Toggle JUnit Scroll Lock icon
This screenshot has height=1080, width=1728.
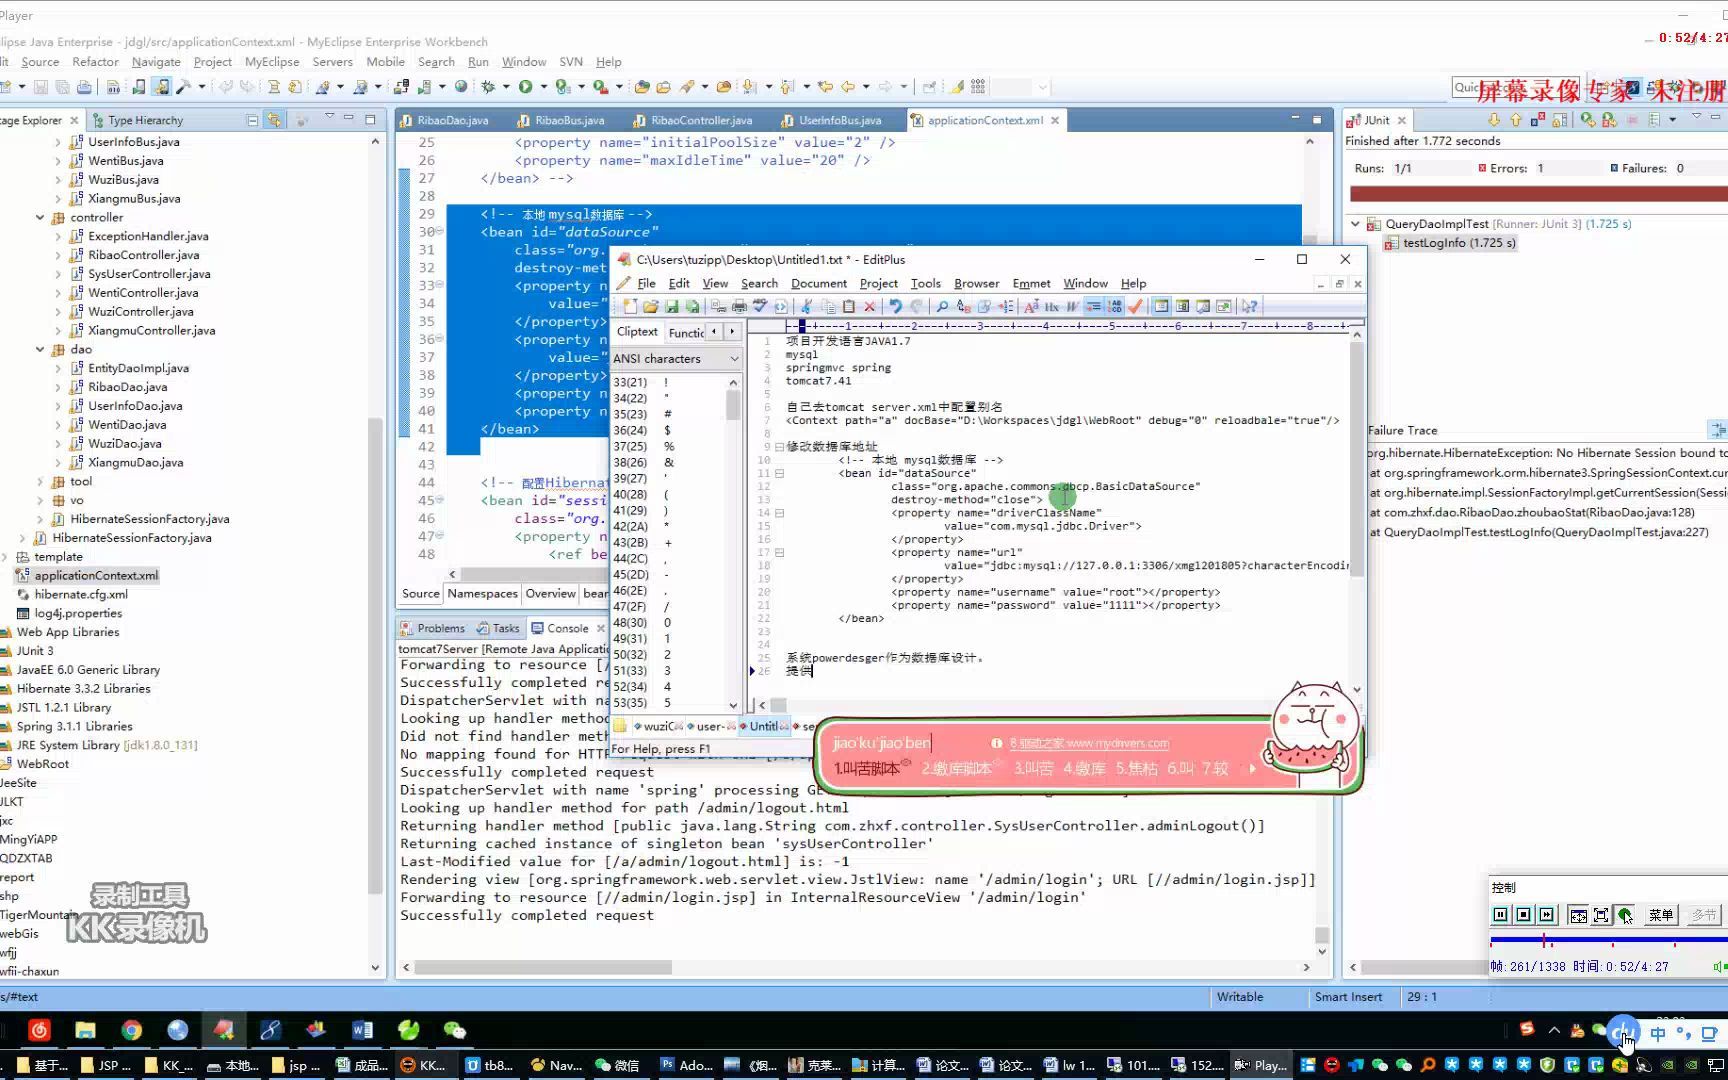[x=1559, y=120]
